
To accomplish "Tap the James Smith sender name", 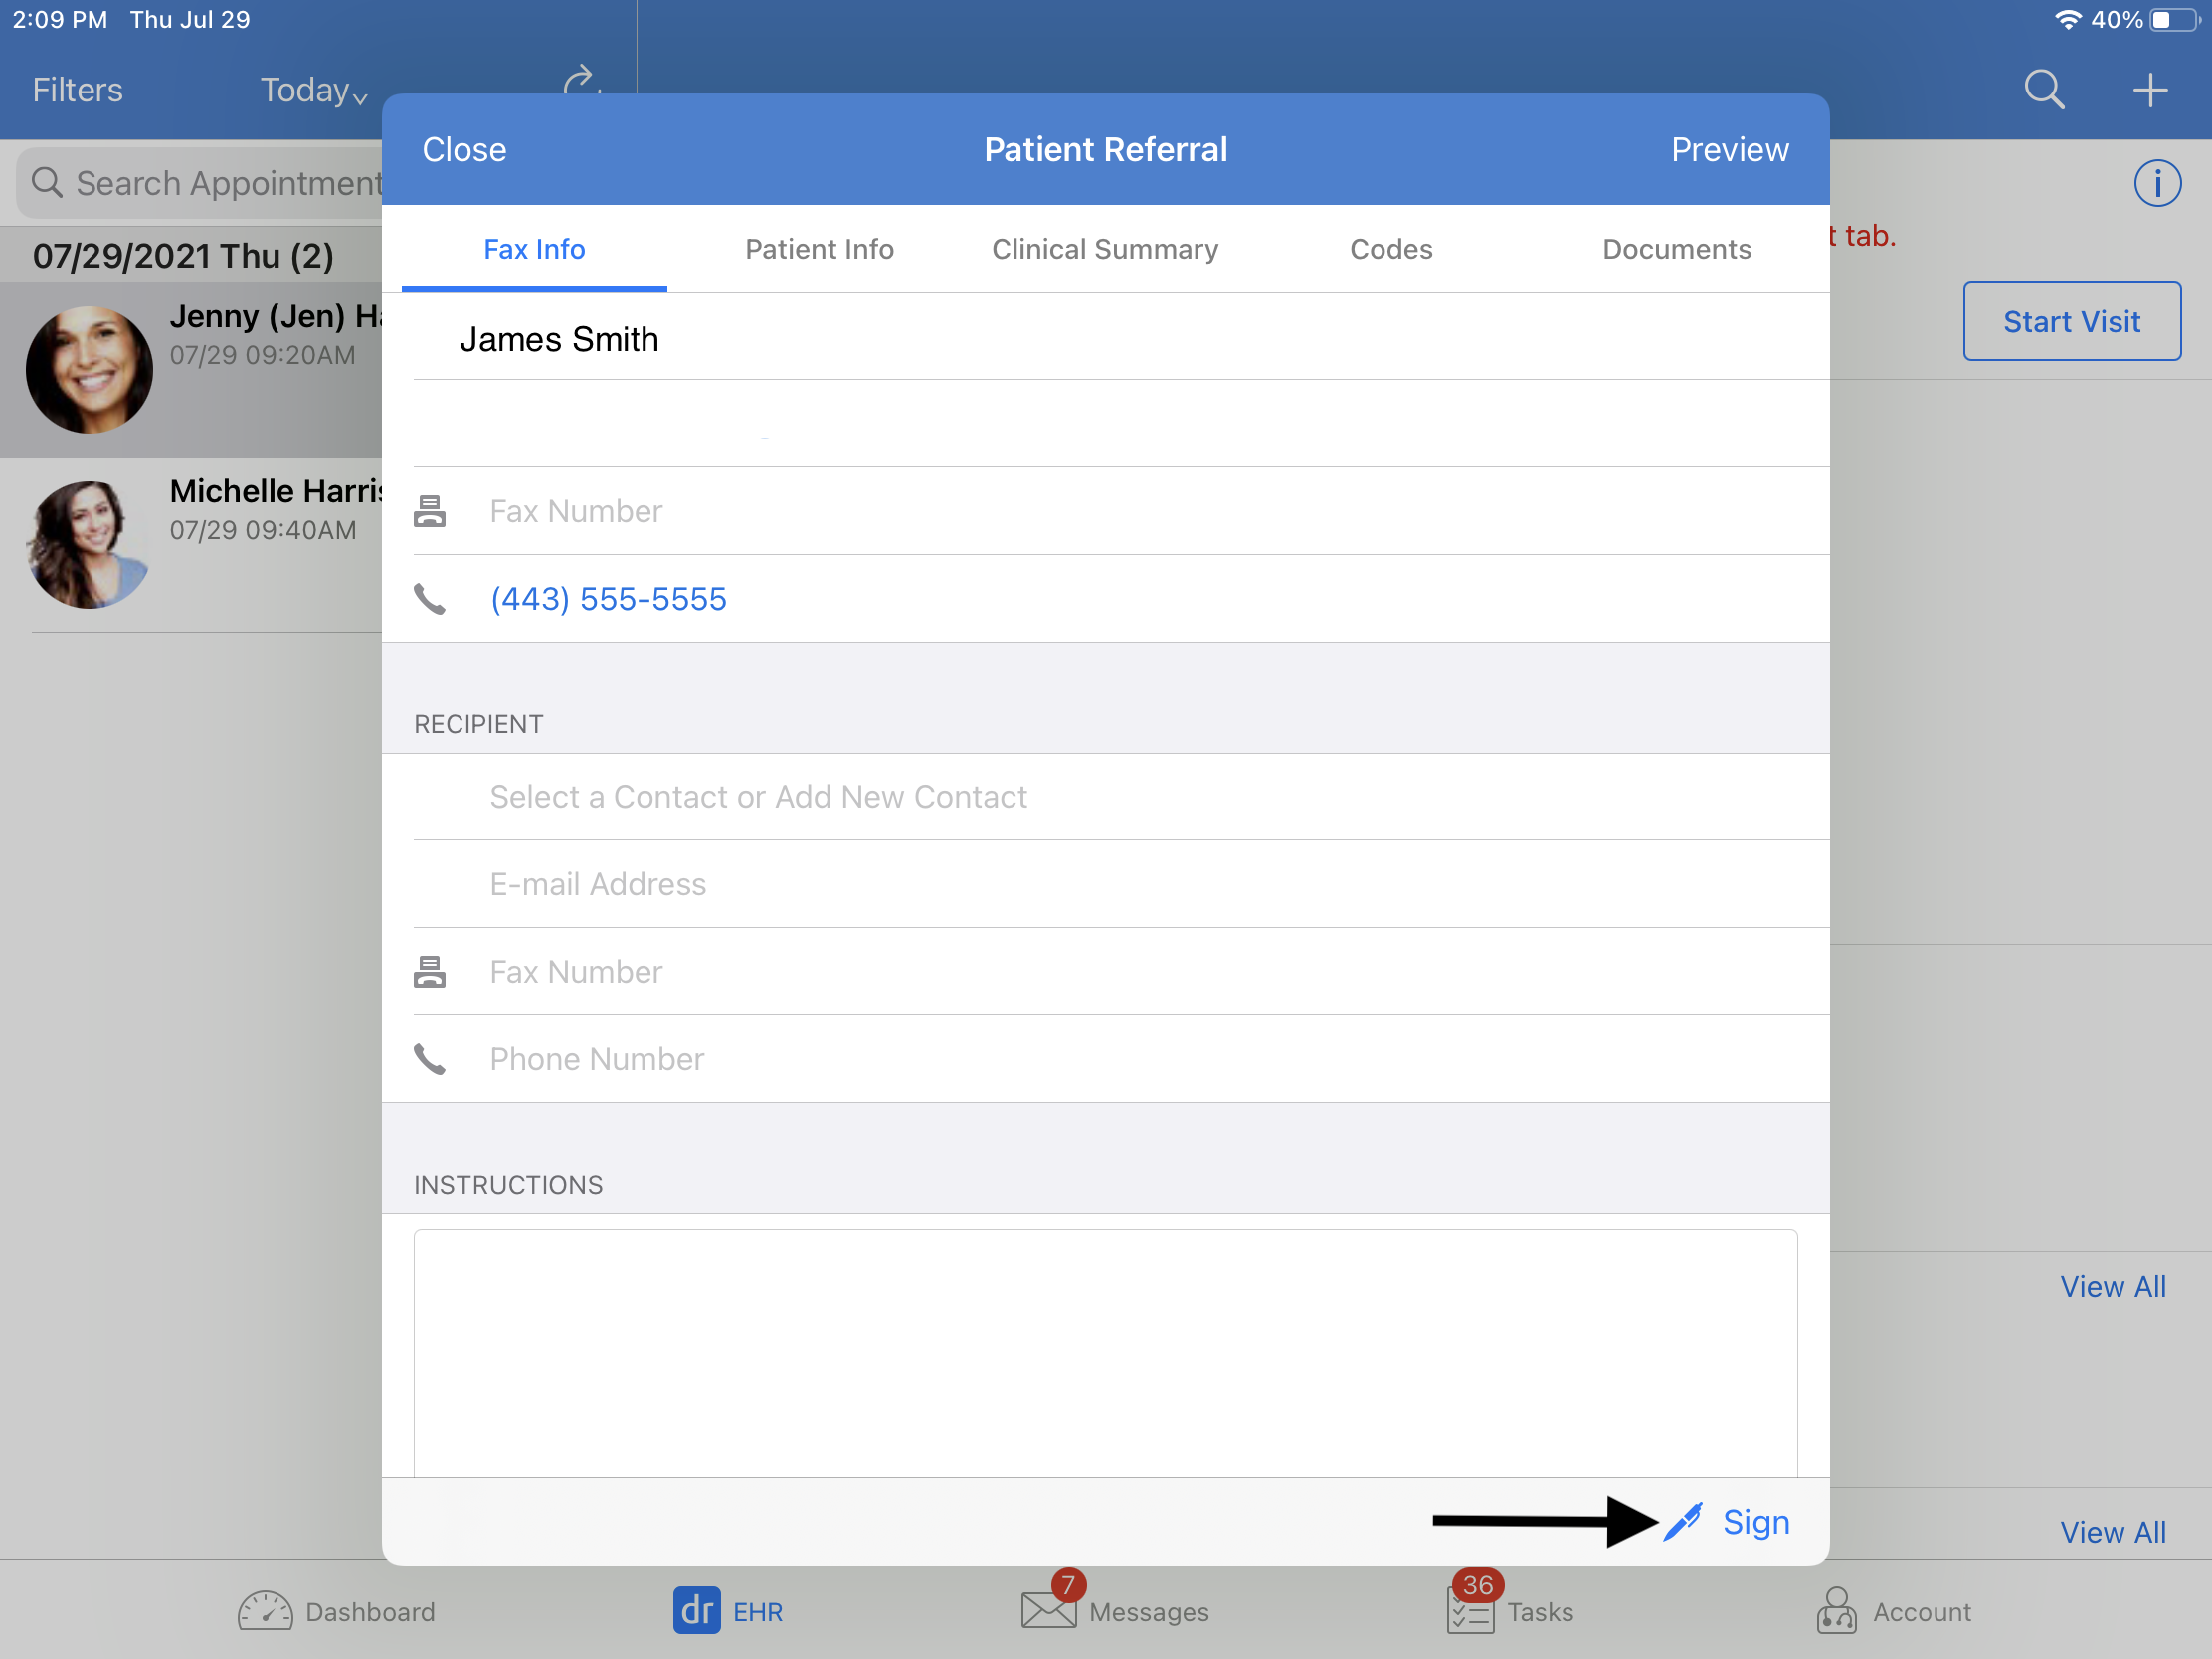I will (x=559, y=339).
